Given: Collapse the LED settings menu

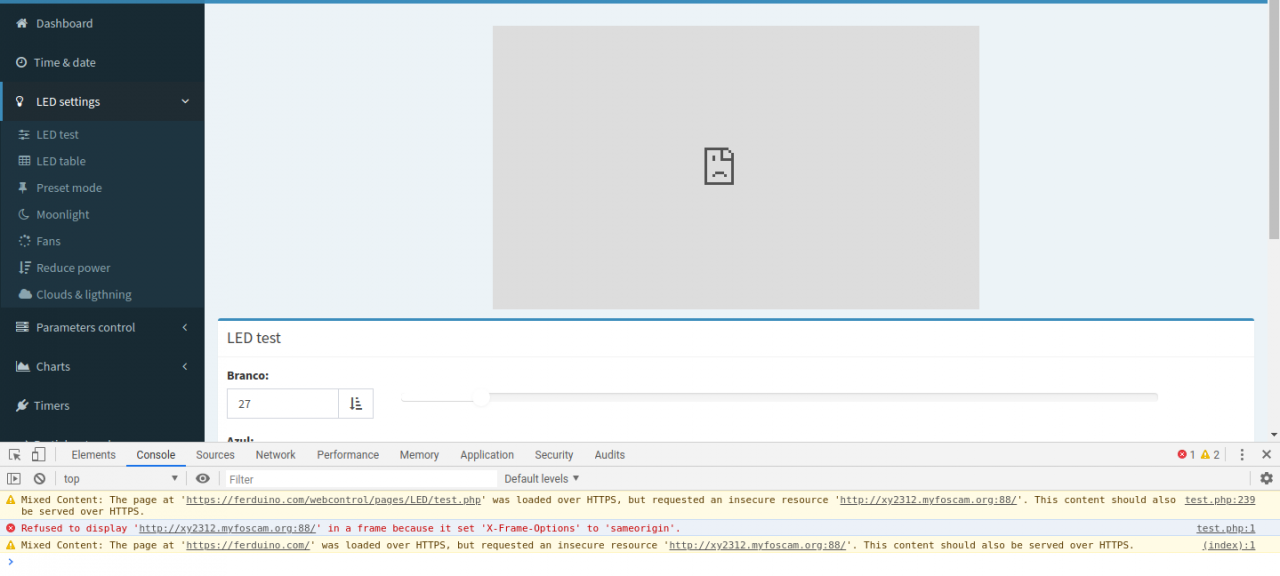Looking at the screenshot, I should (x=185, y=102).
